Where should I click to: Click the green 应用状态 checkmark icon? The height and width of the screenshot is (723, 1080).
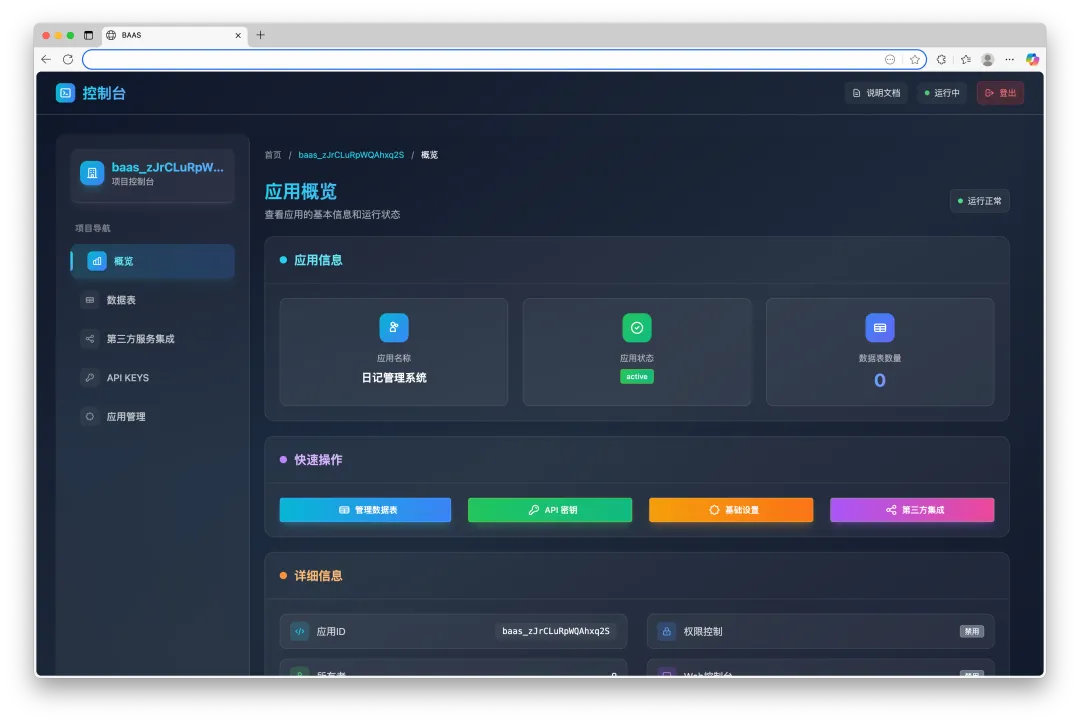637,328
